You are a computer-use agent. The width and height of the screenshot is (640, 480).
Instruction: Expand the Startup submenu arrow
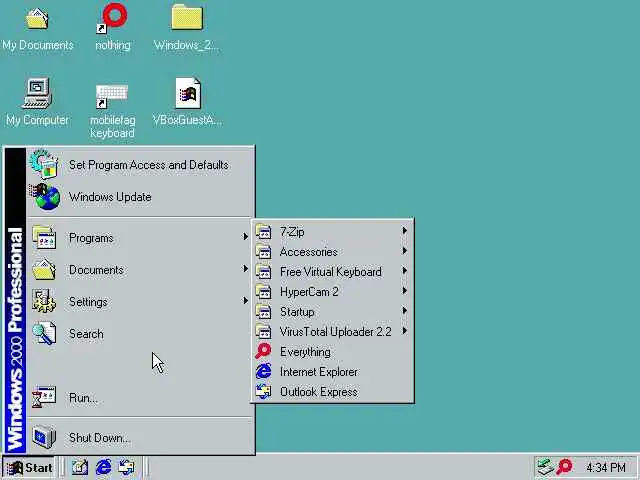click(404, 311)
